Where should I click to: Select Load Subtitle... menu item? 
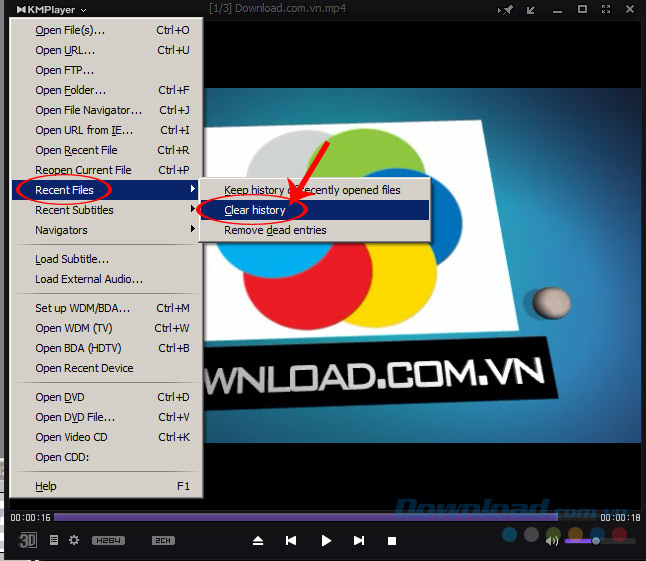point(72,260)
